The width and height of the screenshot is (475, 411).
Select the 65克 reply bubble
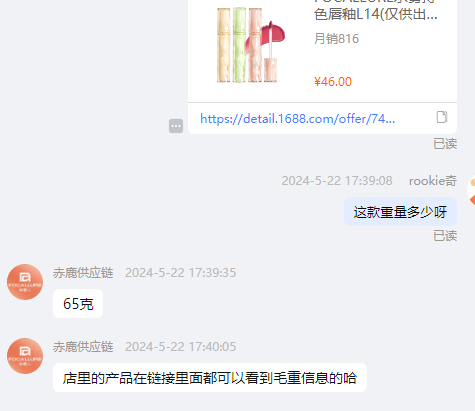point(78,304)
